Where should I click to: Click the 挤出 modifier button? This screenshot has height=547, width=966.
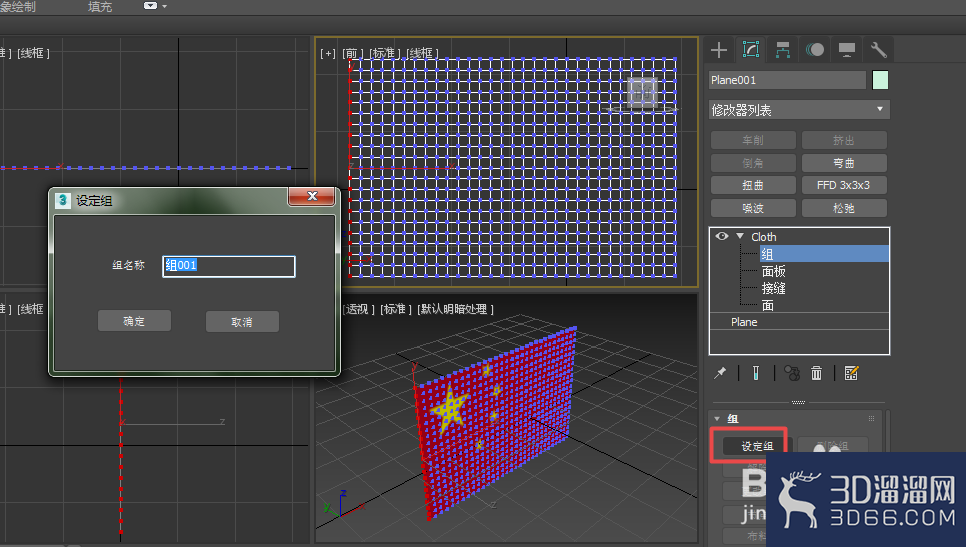844,140
